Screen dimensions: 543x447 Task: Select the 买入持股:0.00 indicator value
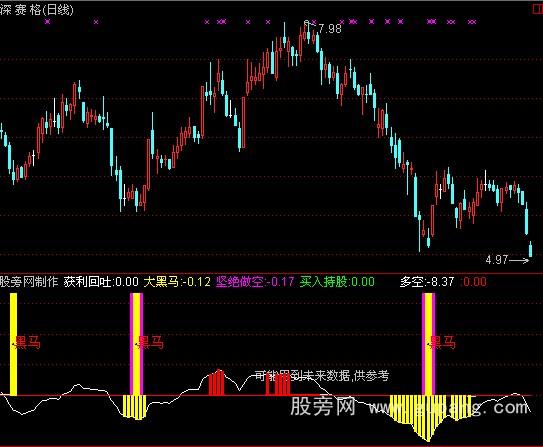pos(337,282)
